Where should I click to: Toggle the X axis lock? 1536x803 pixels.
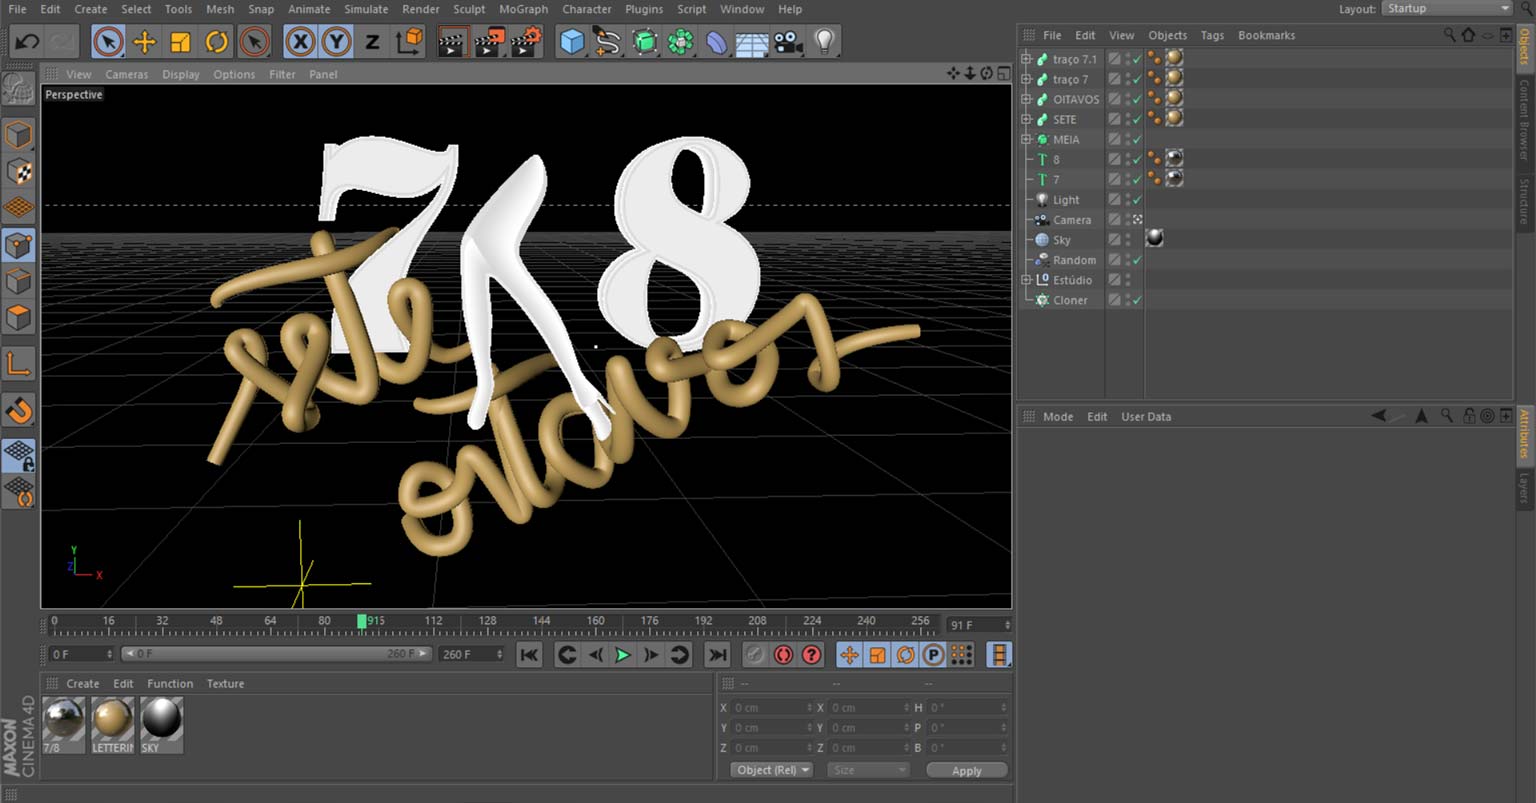pos(300,42)
